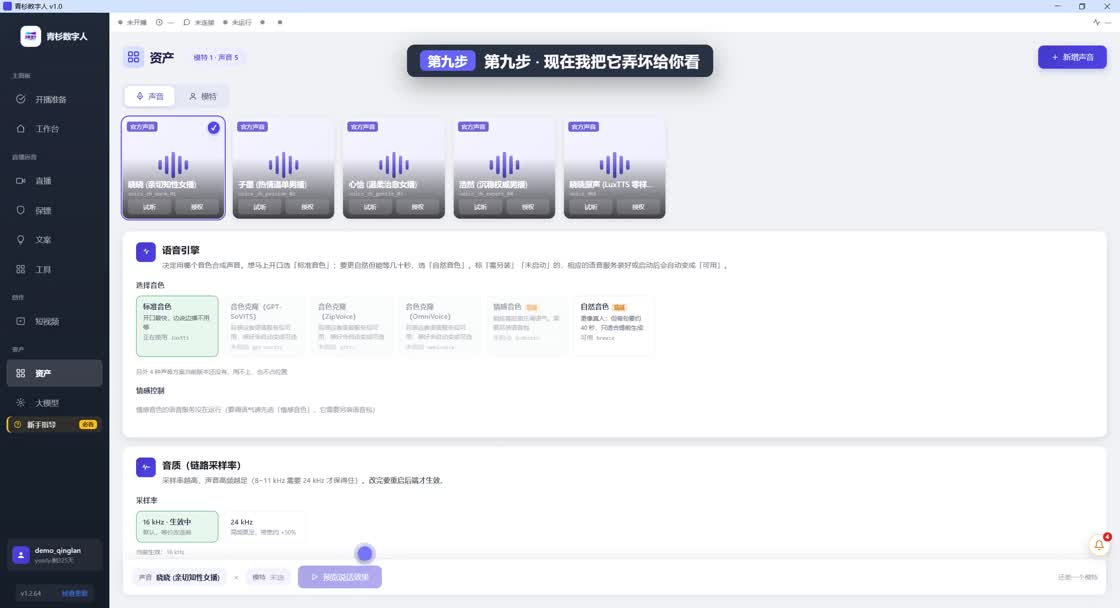Click the 语音引擎 section icon
This screenshot has width=1120, height=608.
pos(146,251)
